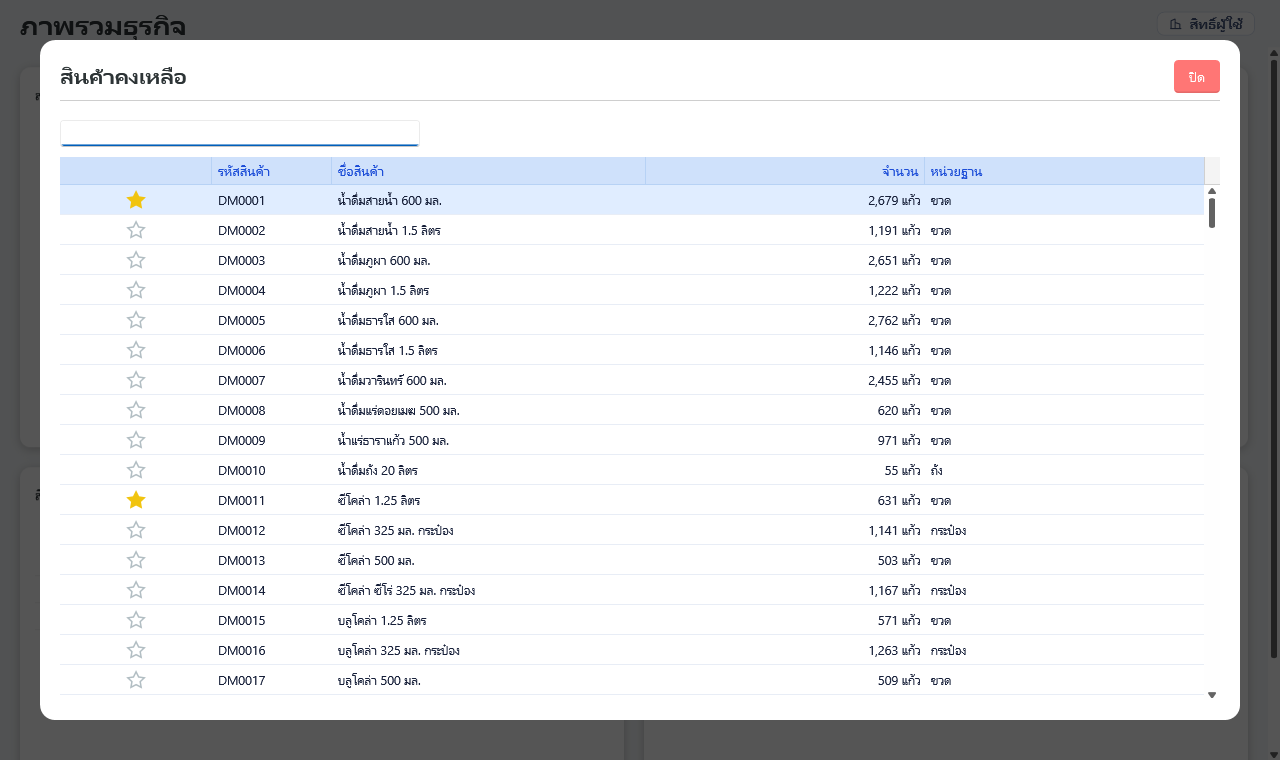The height and width of the screenshot is (760, 1280).
Task: Click star beside DM0015
Action: tap(136, 620)
